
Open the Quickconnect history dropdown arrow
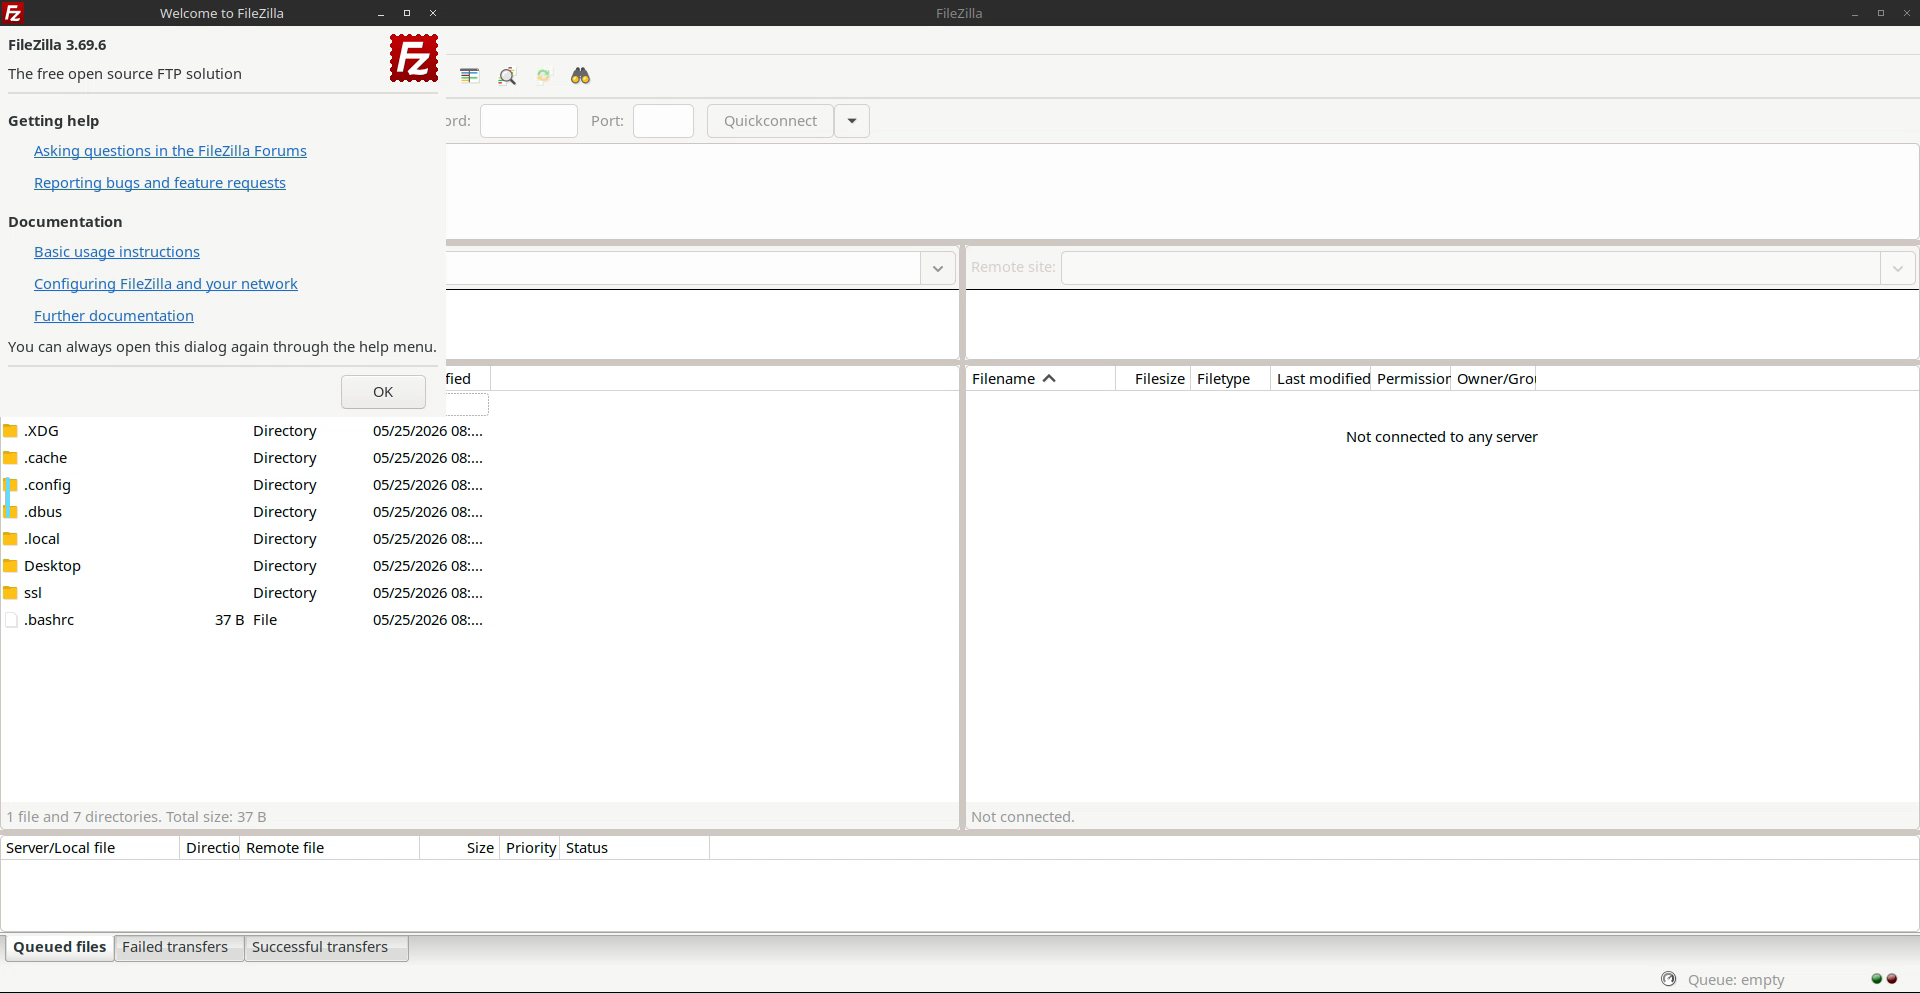852,121
